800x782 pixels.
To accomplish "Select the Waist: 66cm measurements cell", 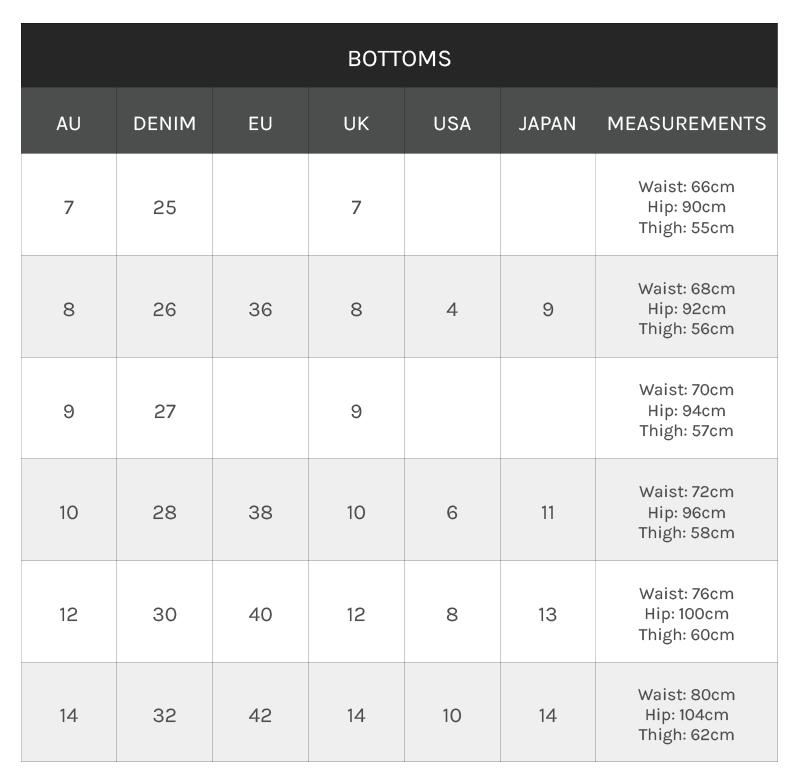I will (x=686, y=207).
